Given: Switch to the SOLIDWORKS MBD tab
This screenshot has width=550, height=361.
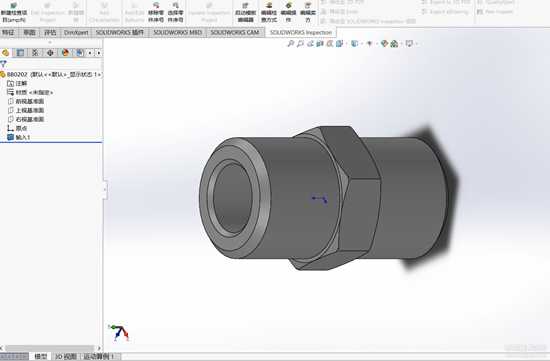Looking at the screenshot, I should point(177,32).
